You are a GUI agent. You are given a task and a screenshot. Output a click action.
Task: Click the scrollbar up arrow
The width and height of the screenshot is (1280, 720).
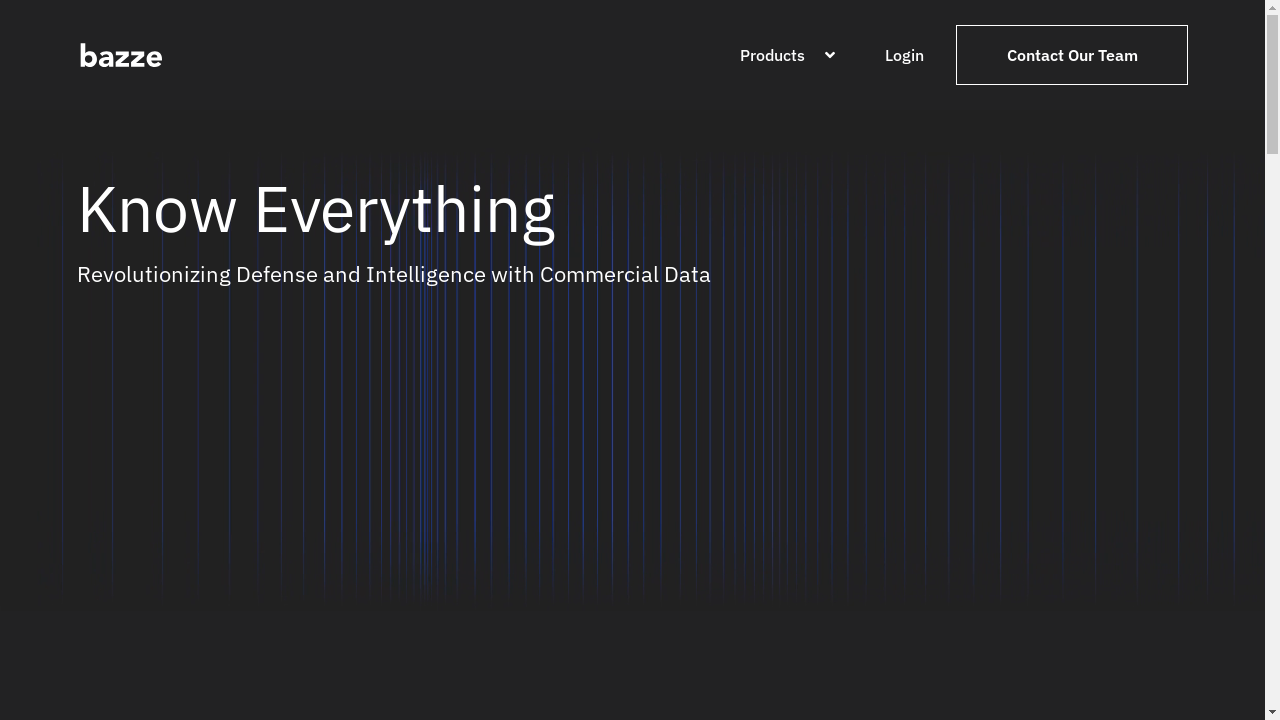tap(1272, 7)
